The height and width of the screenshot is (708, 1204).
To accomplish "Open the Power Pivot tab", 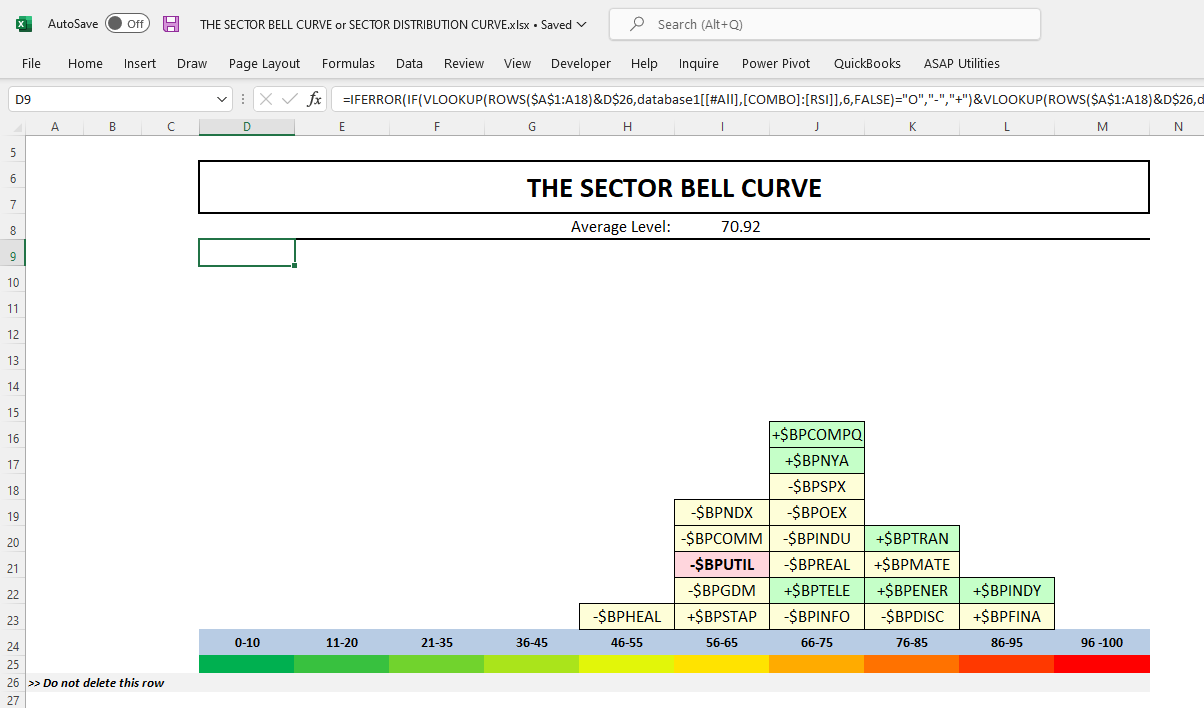I will click(776, 63).
